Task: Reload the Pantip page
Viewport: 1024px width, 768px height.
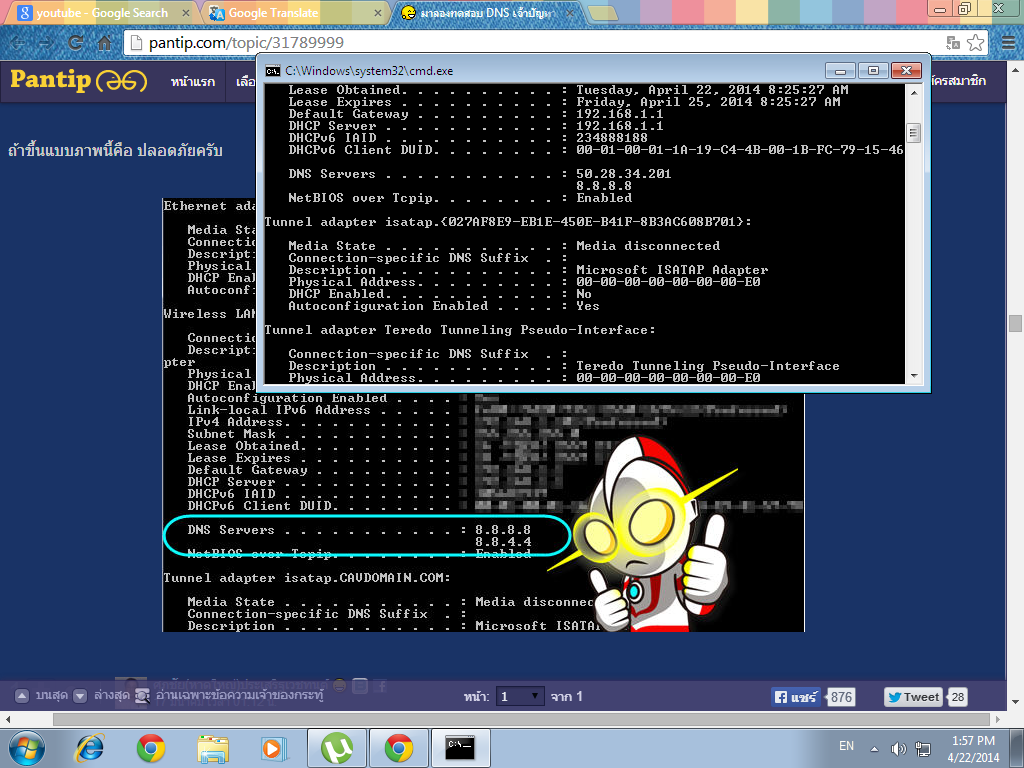Action: point(76,43)
